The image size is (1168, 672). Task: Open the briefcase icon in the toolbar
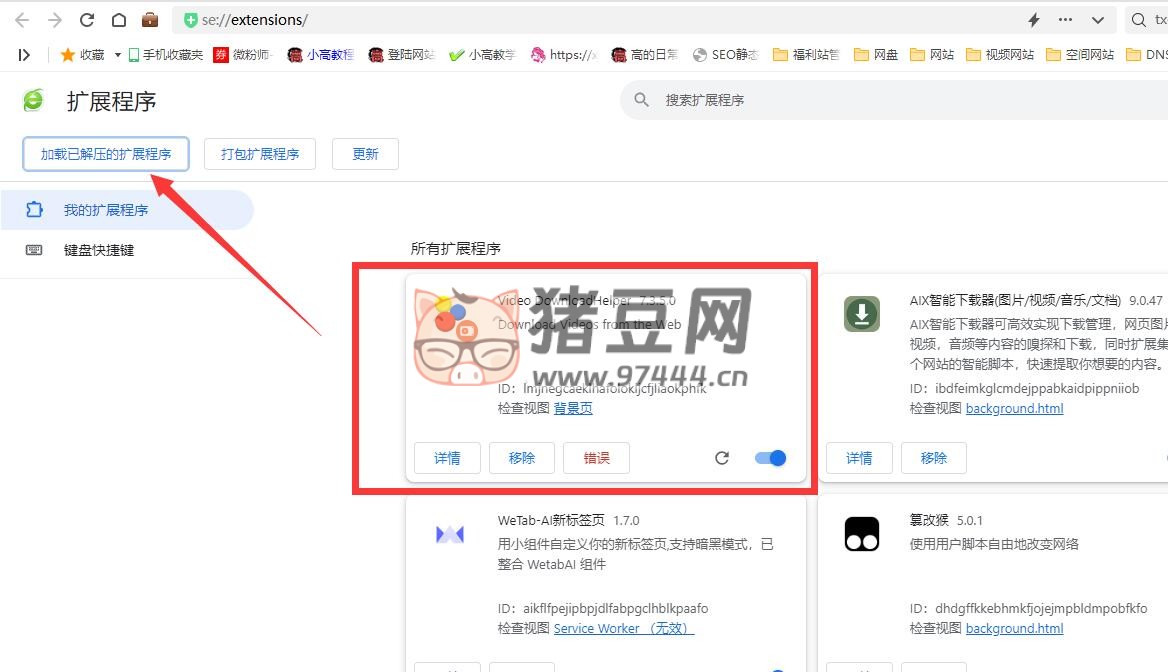coord(150,20)
